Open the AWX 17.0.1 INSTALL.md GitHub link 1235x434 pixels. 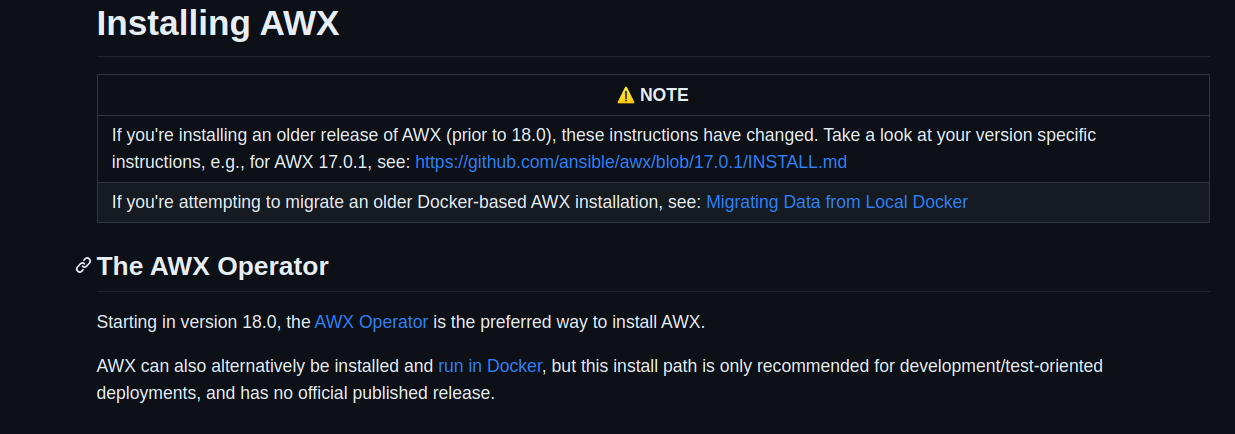[631, 161]
